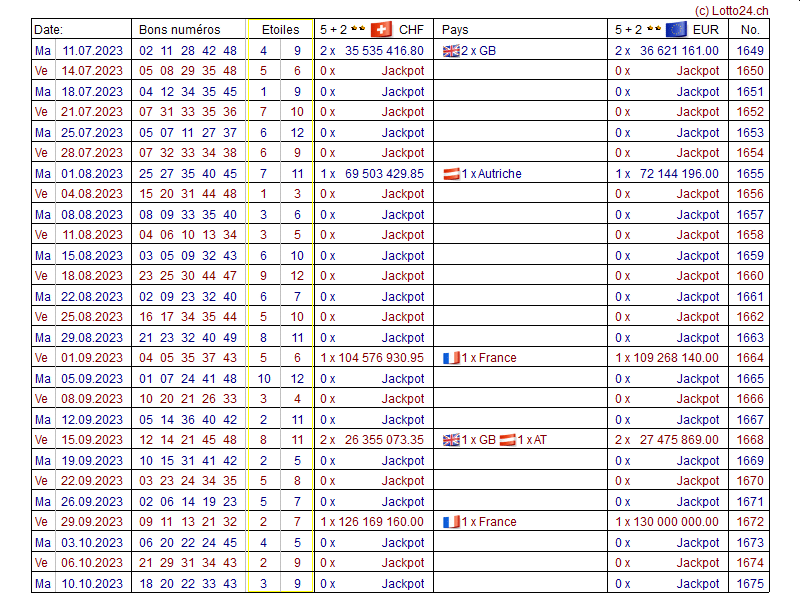The height and width of the screenshot is (600, 800).
Task: Click the 69 503 429.85 CHF amount
Action: point(384,174)
